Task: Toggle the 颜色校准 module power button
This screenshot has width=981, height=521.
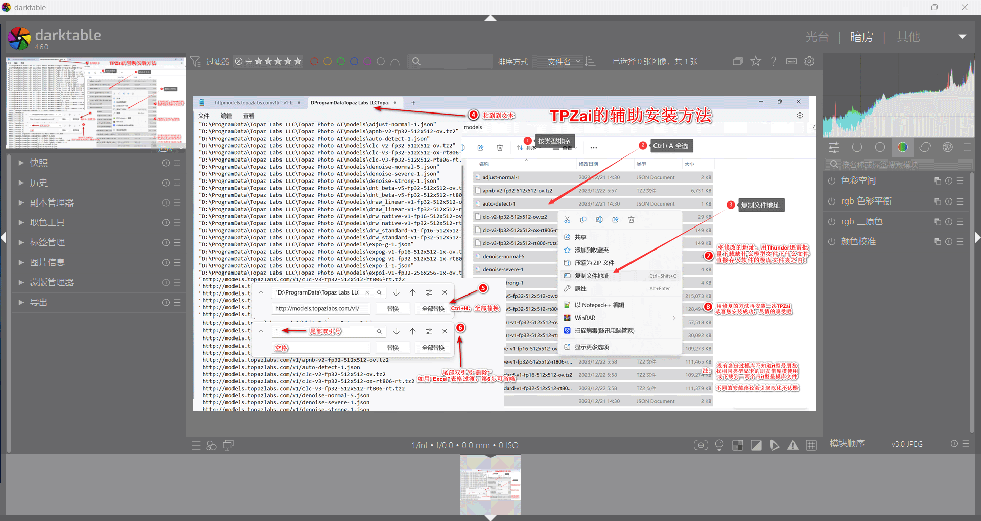Action: pyautogui.click(x=831, y=241)
